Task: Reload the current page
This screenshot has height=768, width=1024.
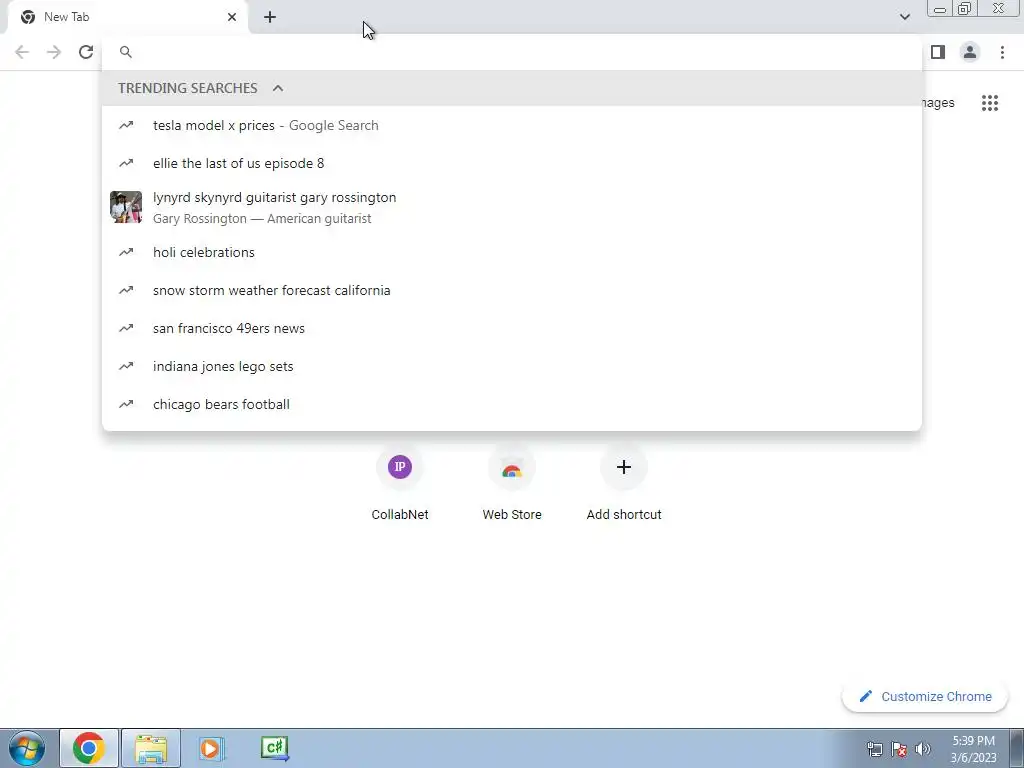Action: [86, 52]
